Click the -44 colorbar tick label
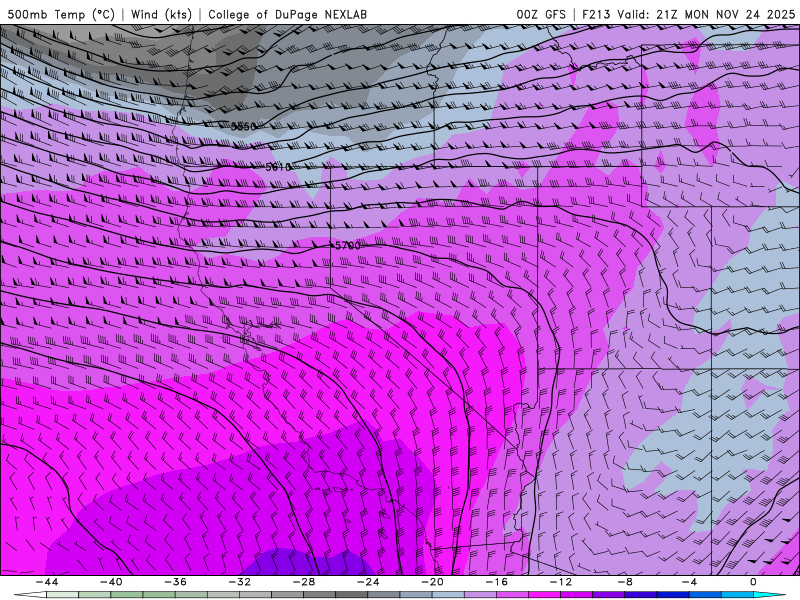Image resolution: width=800 pixels, height=600 pixels. (47, 582)
